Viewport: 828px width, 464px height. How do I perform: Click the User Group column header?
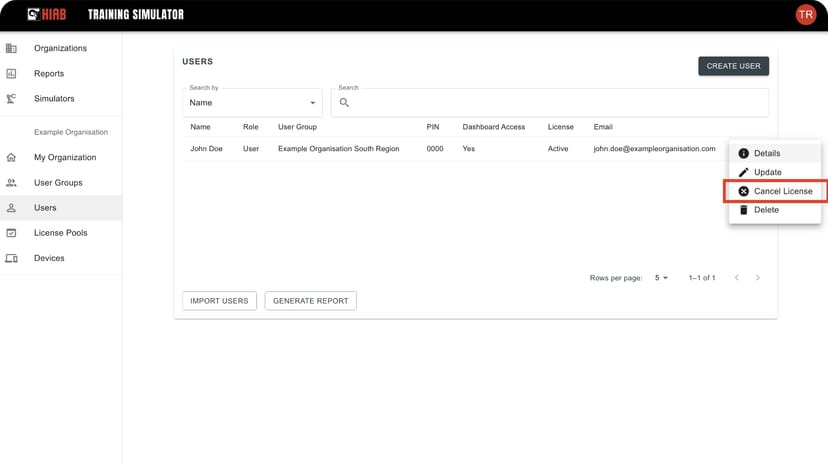pos(297,127)
